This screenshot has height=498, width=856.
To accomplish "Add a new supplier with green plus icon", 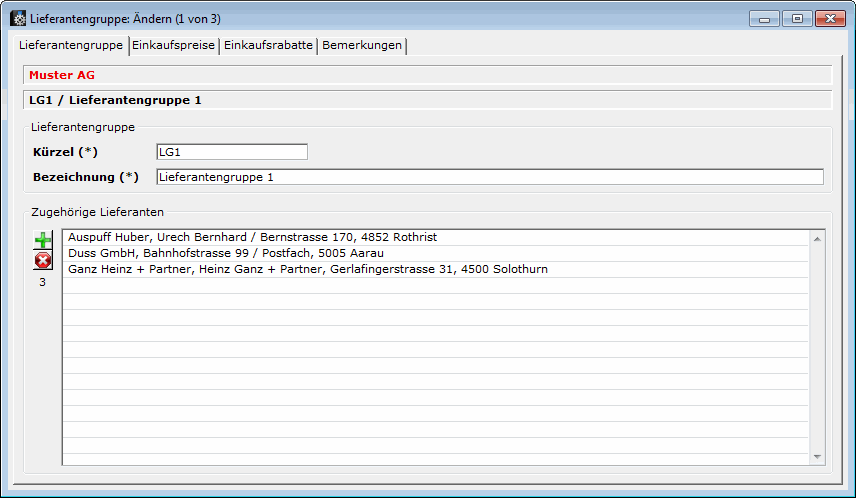I will click(43, 241).
